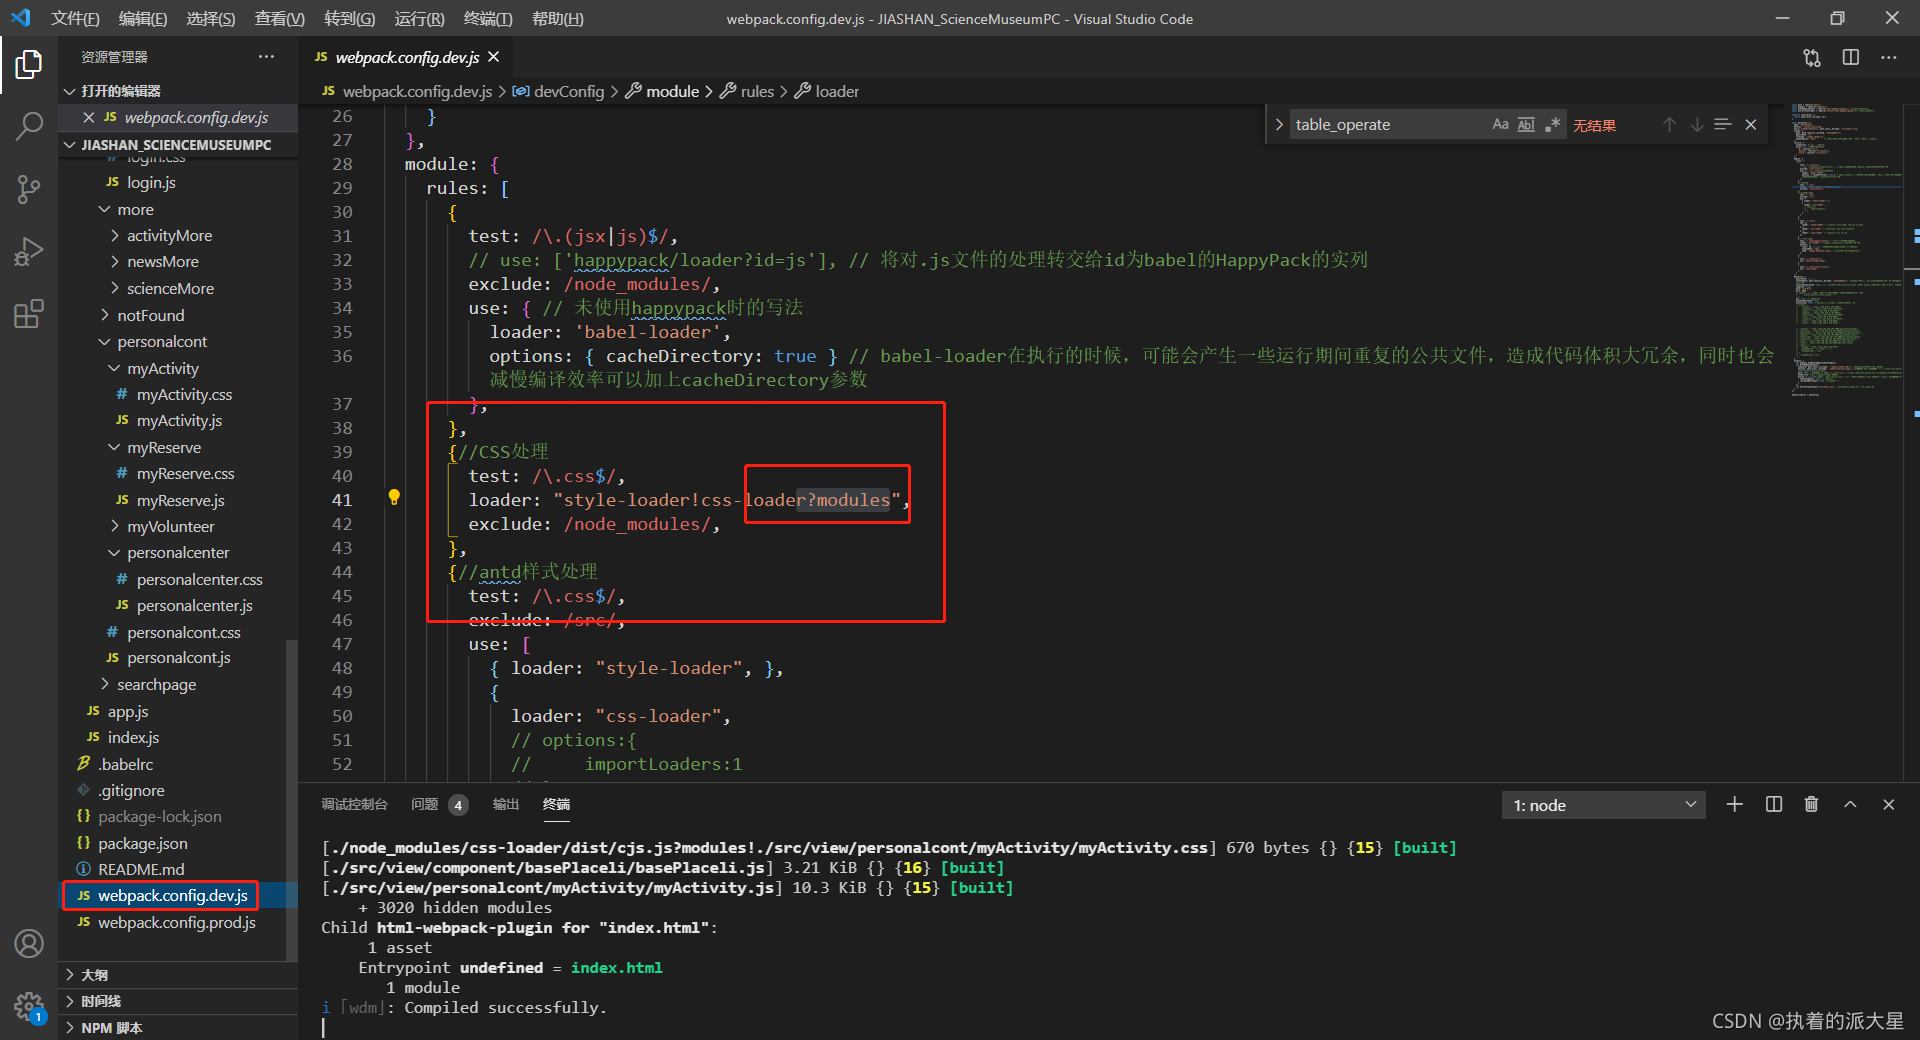This screenshot has height=1040, width=1920.
Task: Toggle Match Case in find widget
Action: click(x=1500, y=125)
